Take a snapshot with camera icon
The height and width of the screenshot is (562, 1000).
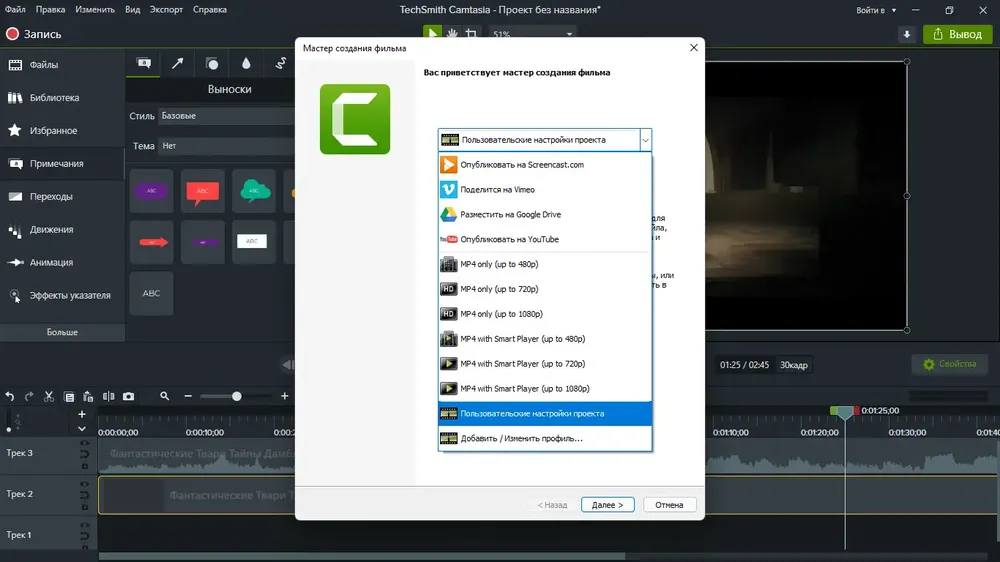click(128, 396)
